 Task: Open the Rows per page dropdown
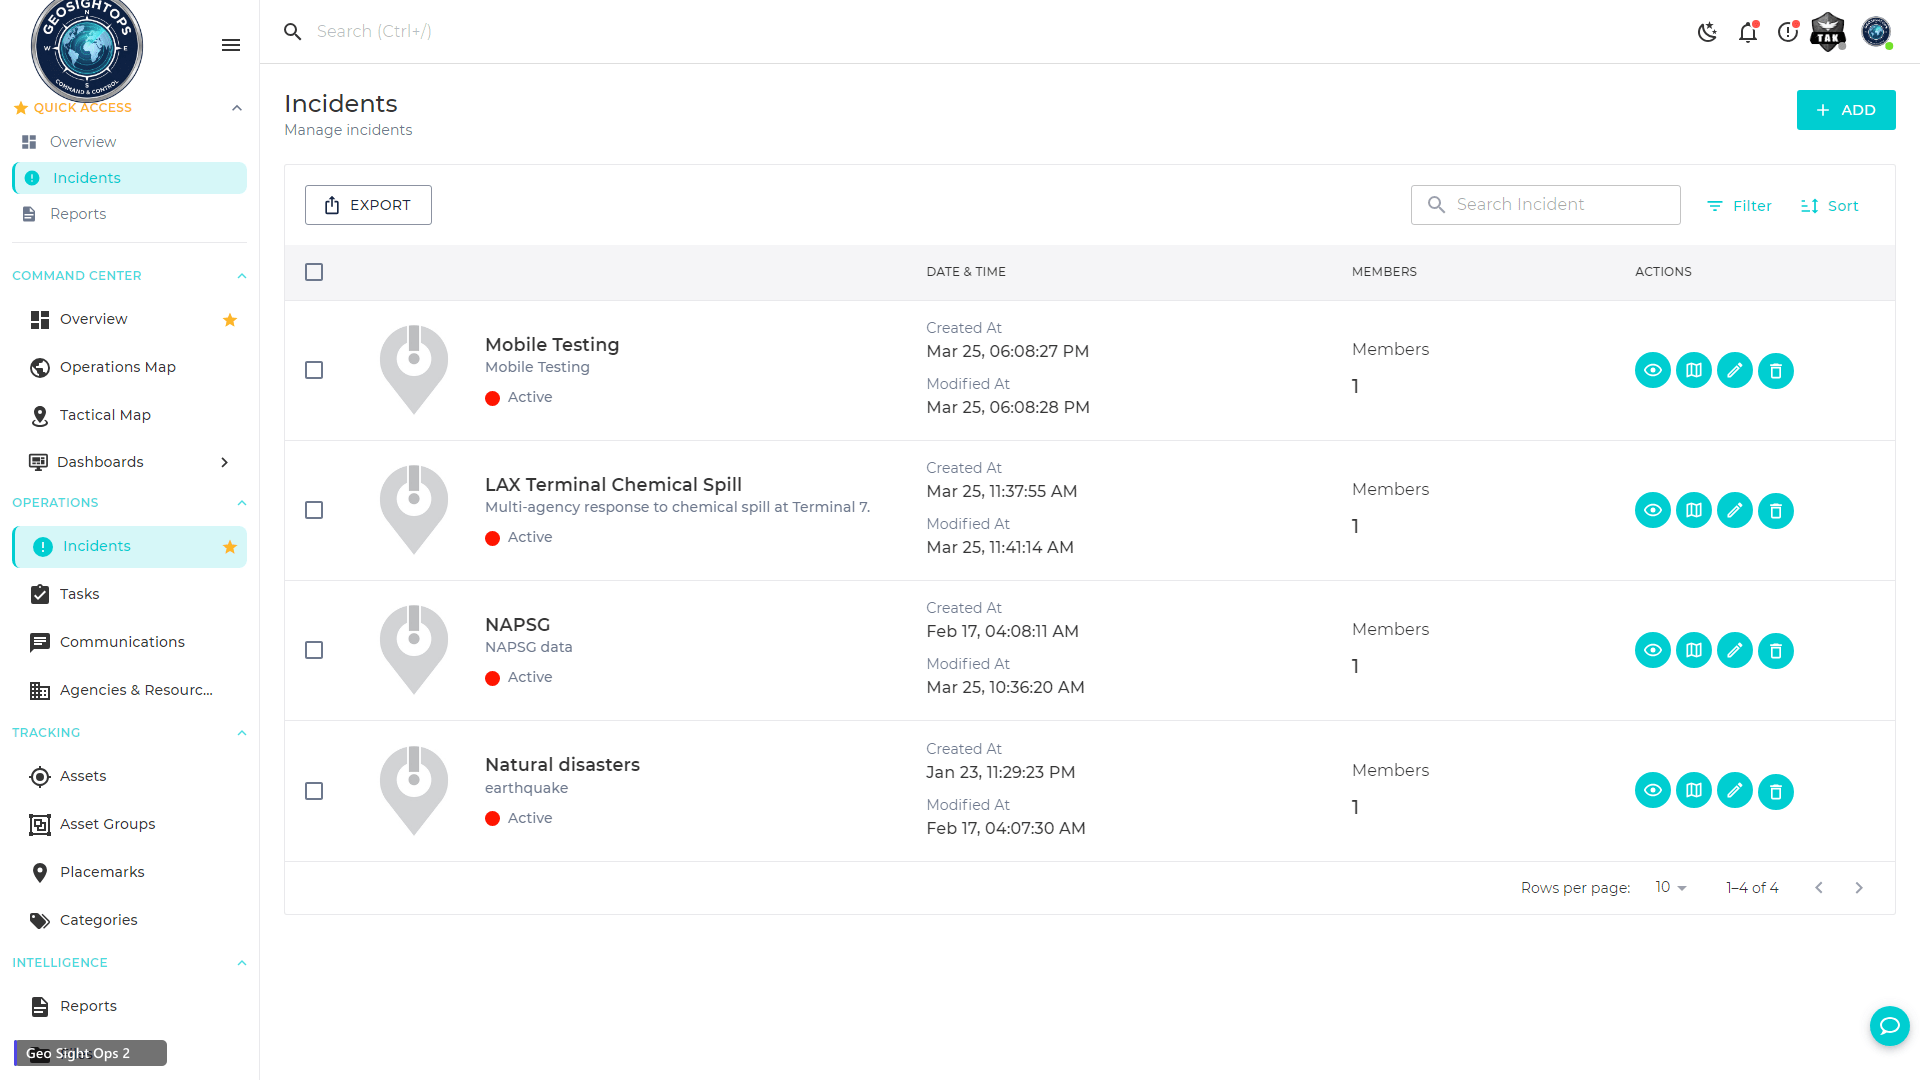(x=1668, y=887)
